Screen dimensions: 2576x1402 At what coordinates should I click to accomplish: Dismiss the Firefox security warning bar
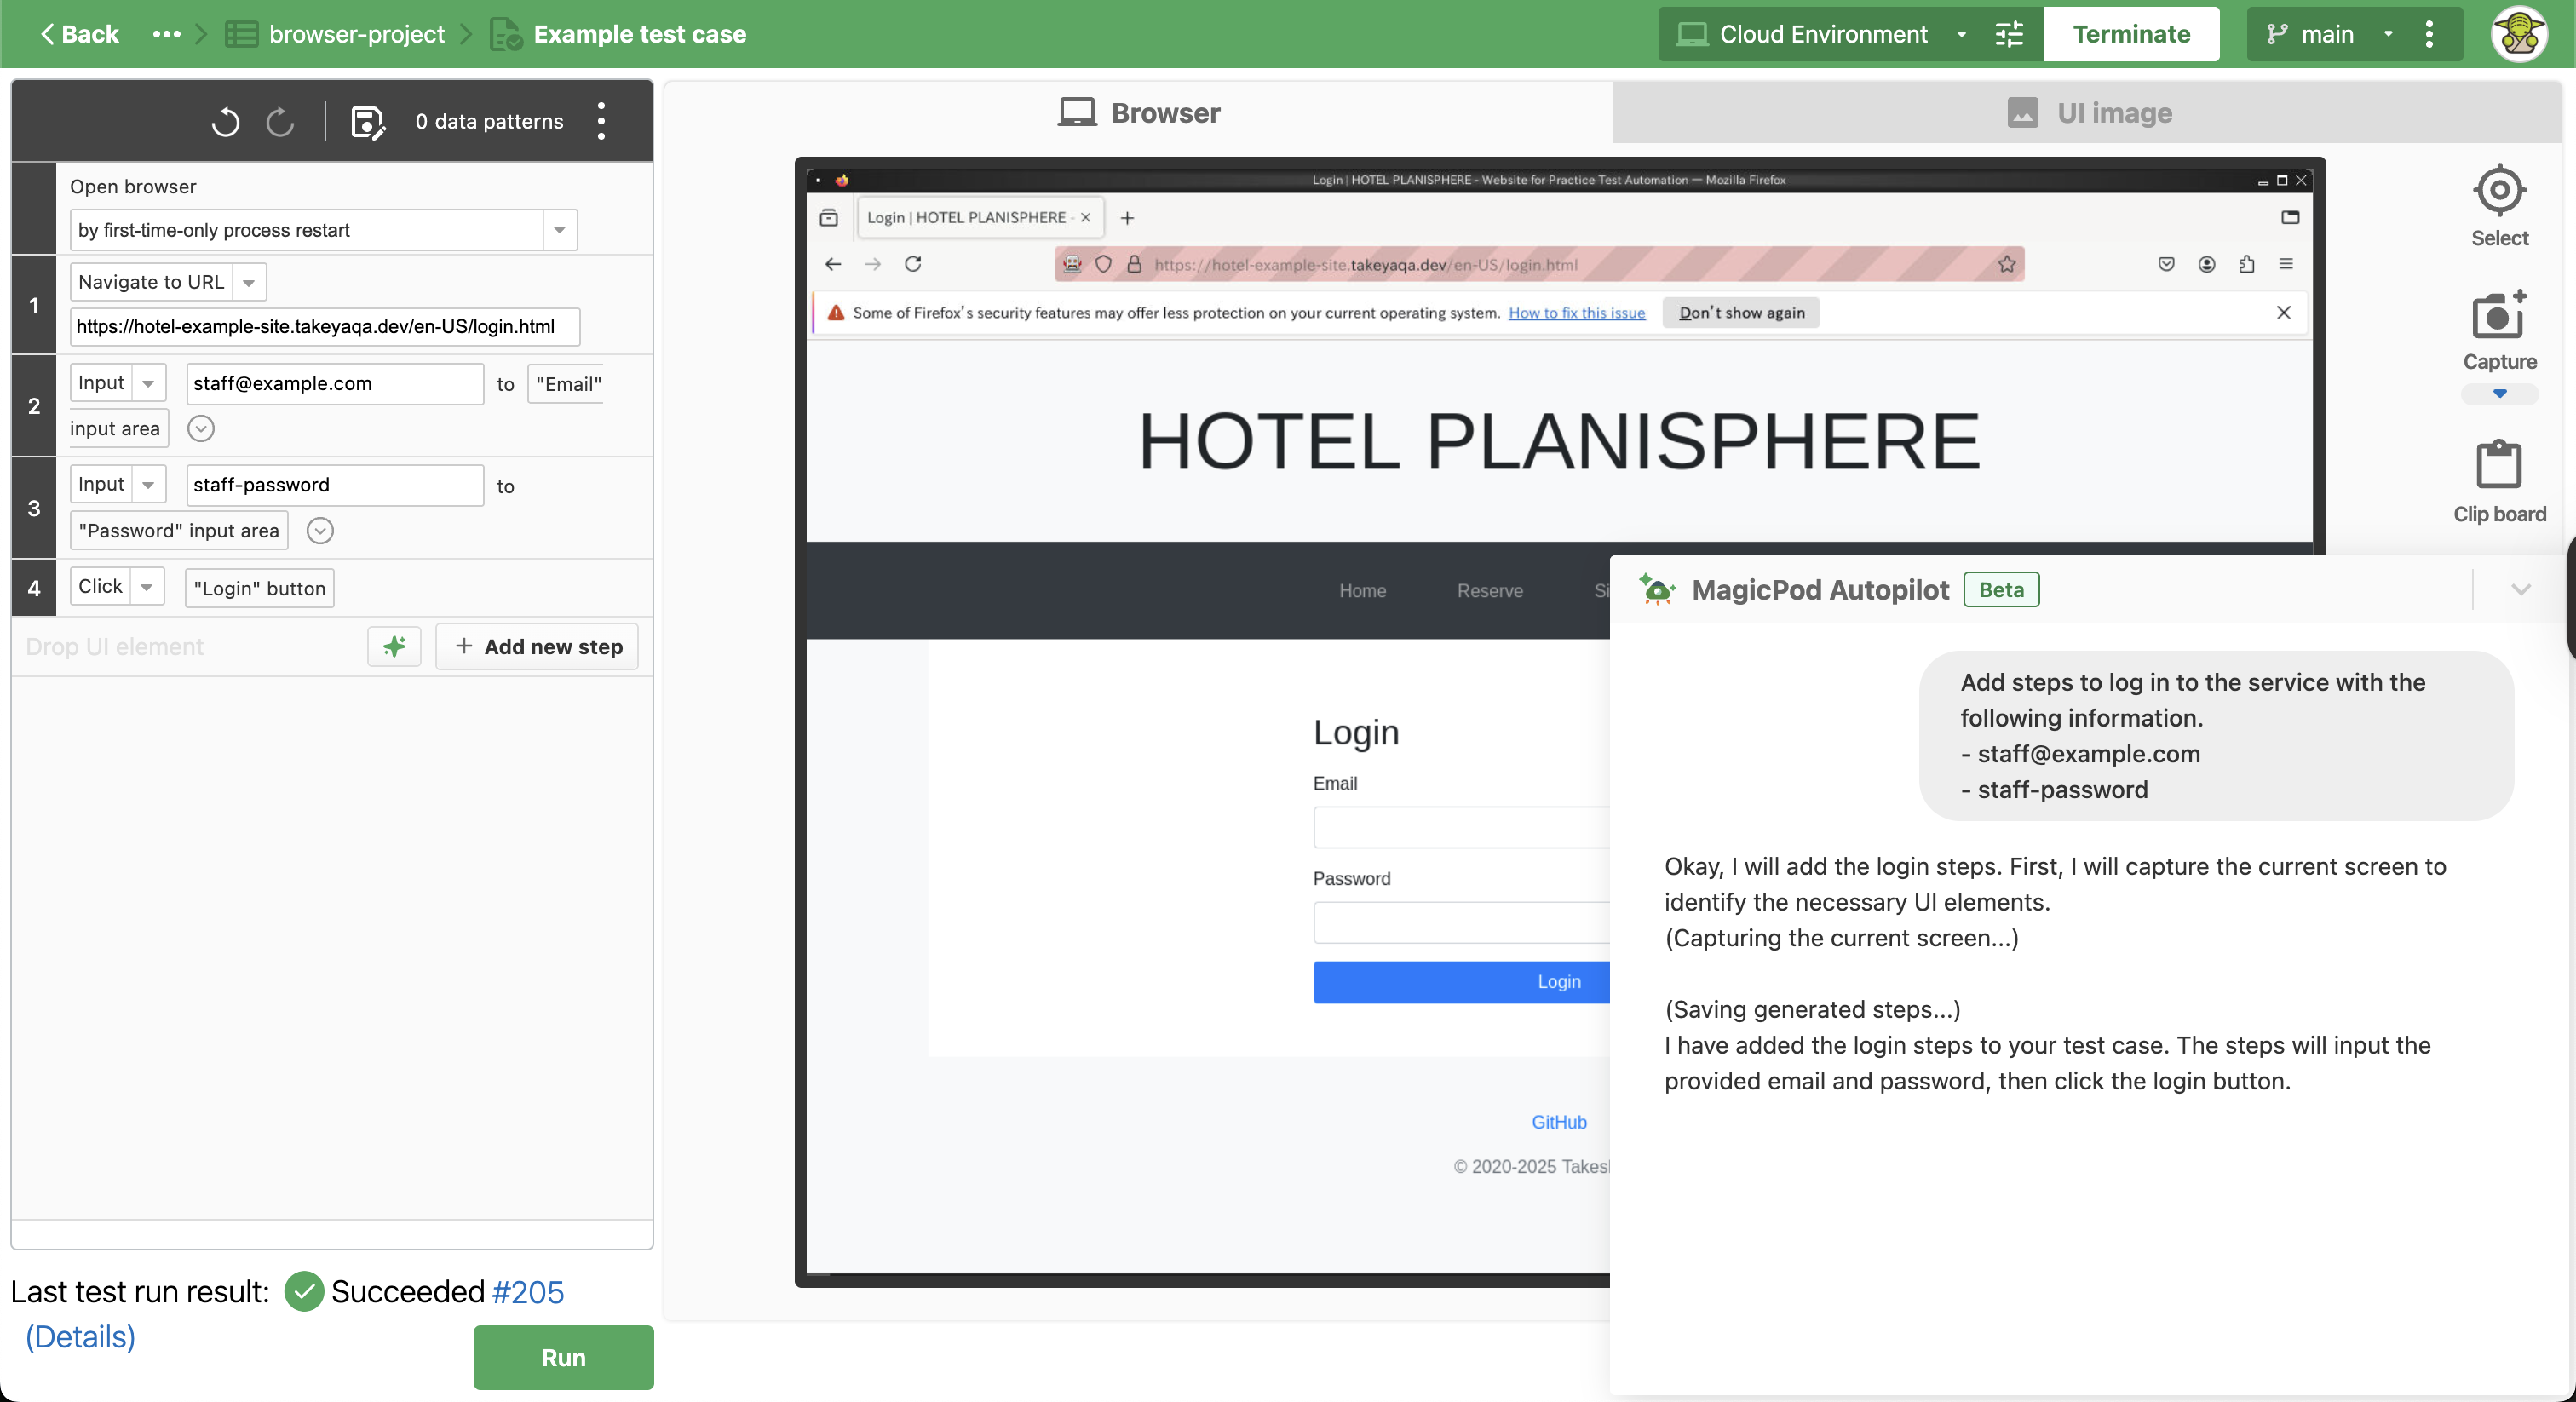click(x=2284, y=313)
